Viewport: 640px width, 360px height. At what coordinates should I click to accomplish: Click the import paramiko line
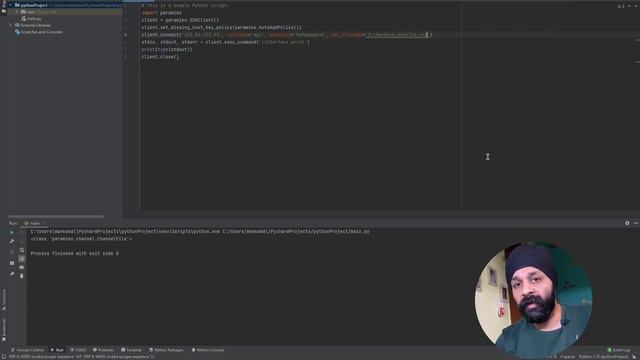point(162,13)
